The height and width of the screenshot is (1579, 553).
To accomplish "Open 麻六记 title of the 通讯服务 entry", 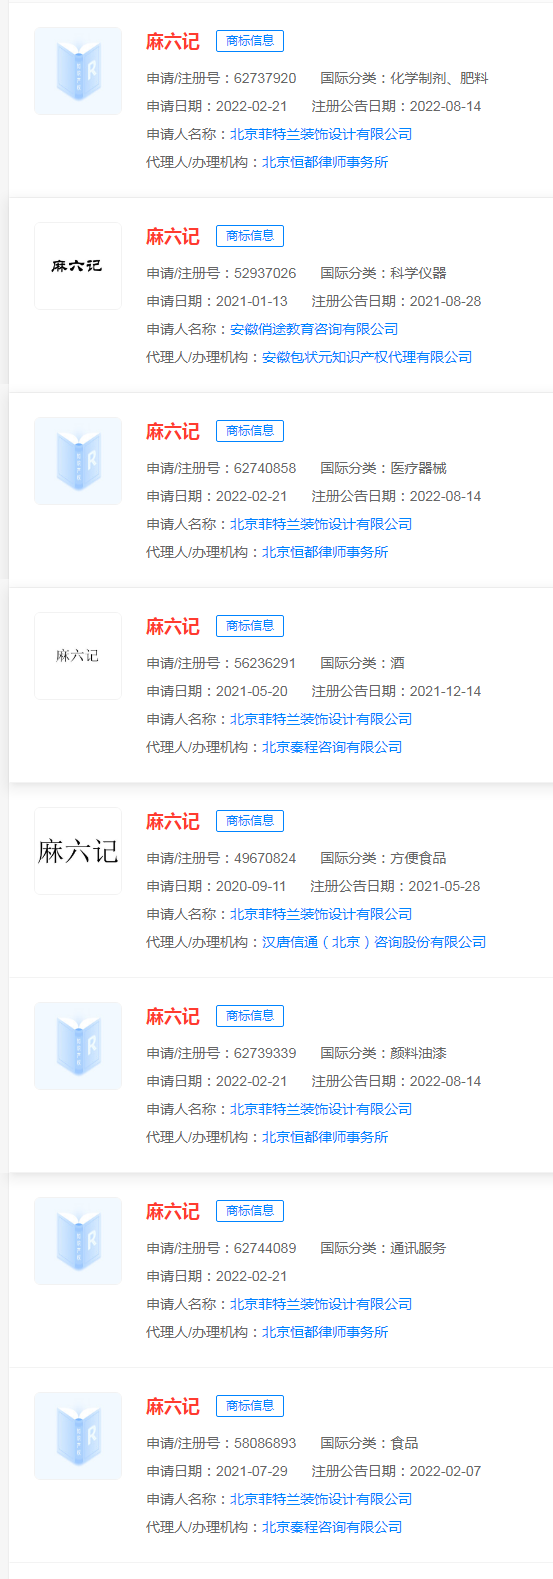I will [173, 1211].
